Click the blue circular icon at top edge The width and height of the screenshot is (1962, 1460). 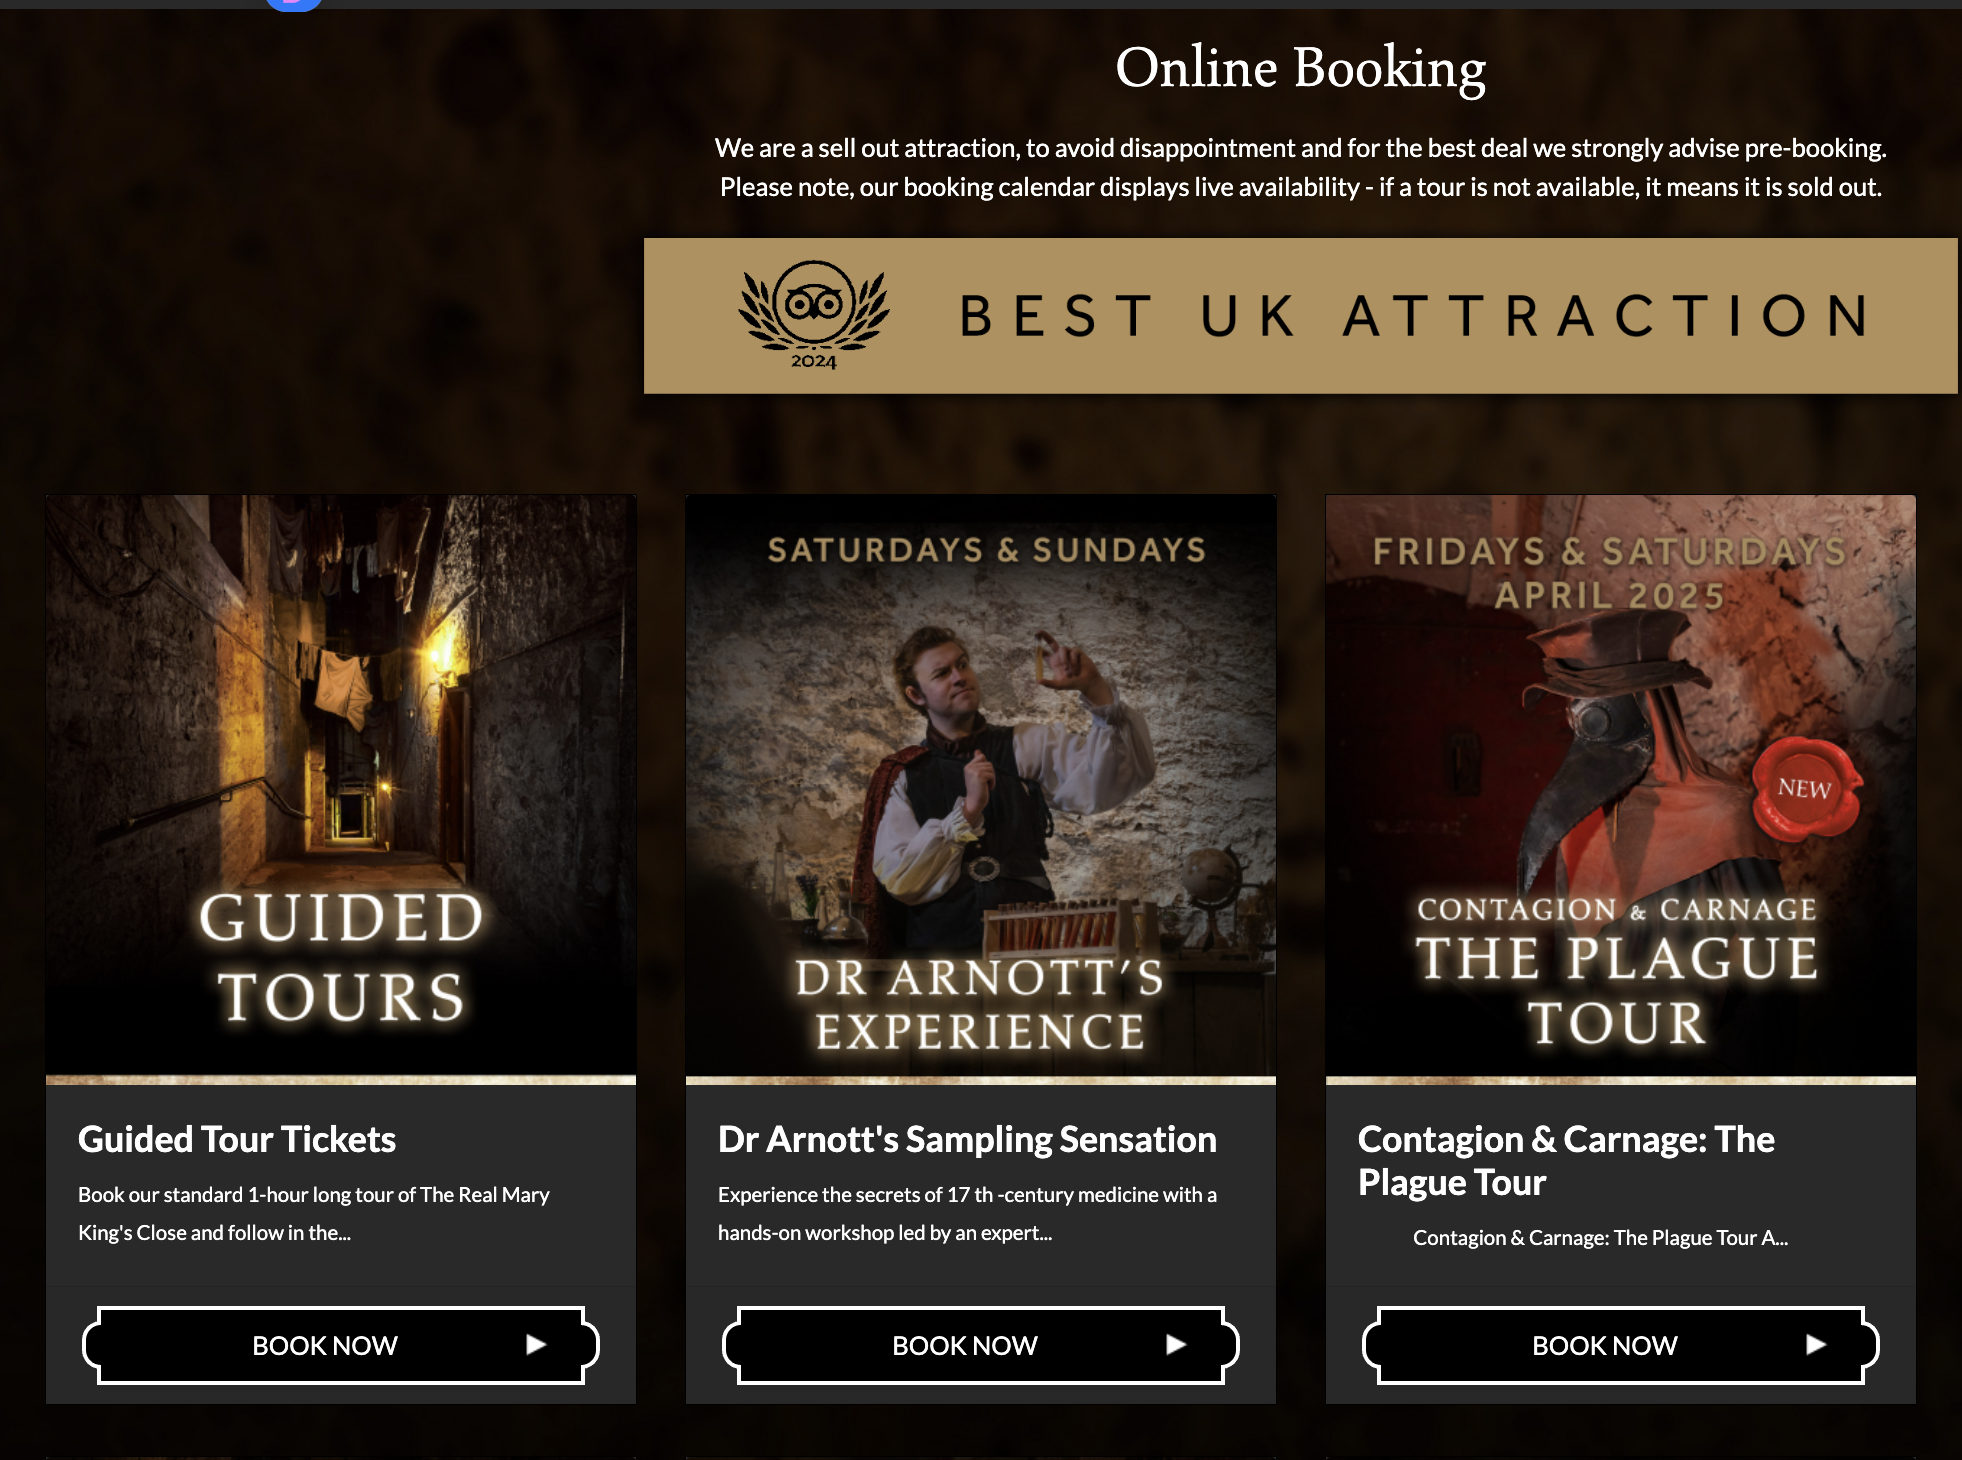294,5
